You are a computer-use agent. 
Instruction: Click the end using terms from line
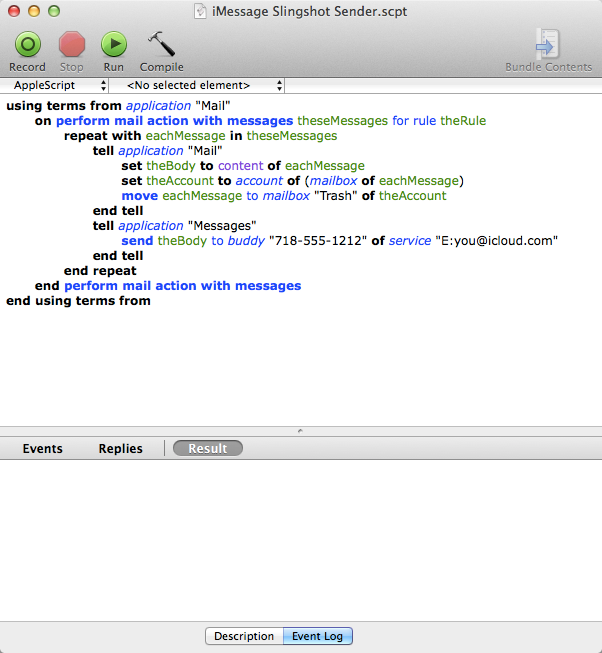point(78,301)
